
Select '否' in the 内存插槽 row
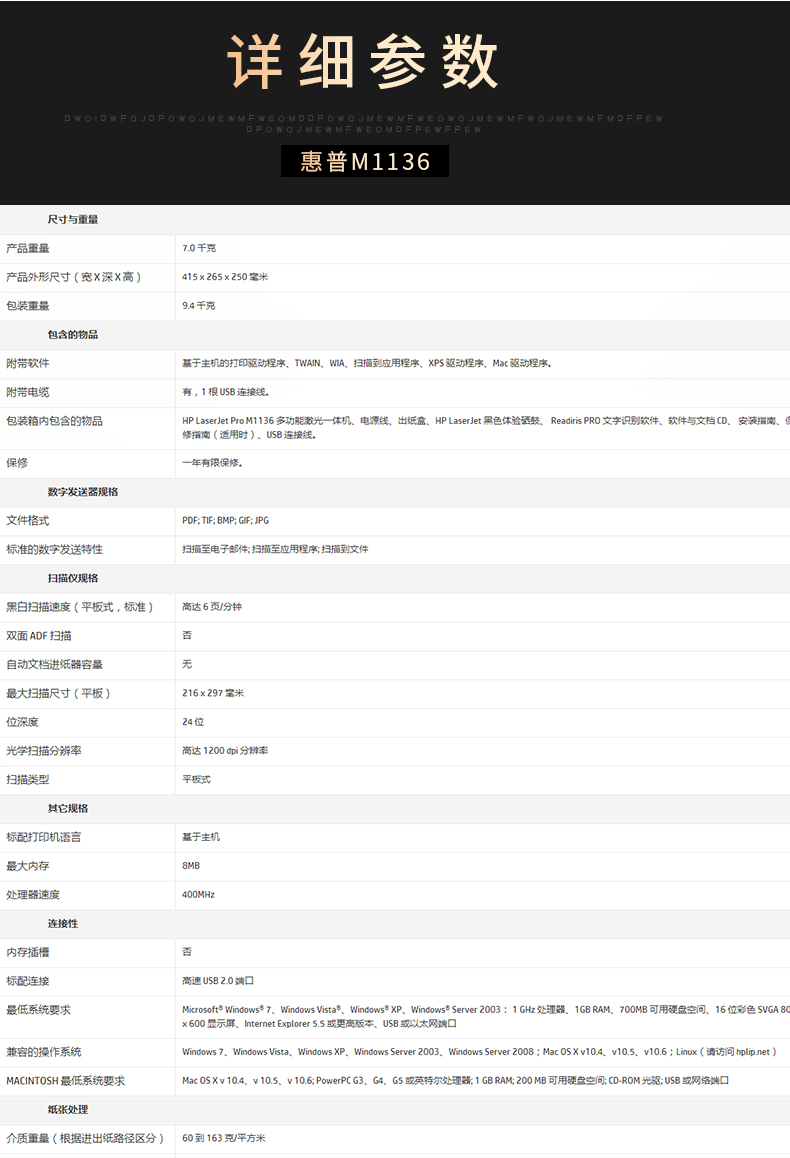(187, 952)
